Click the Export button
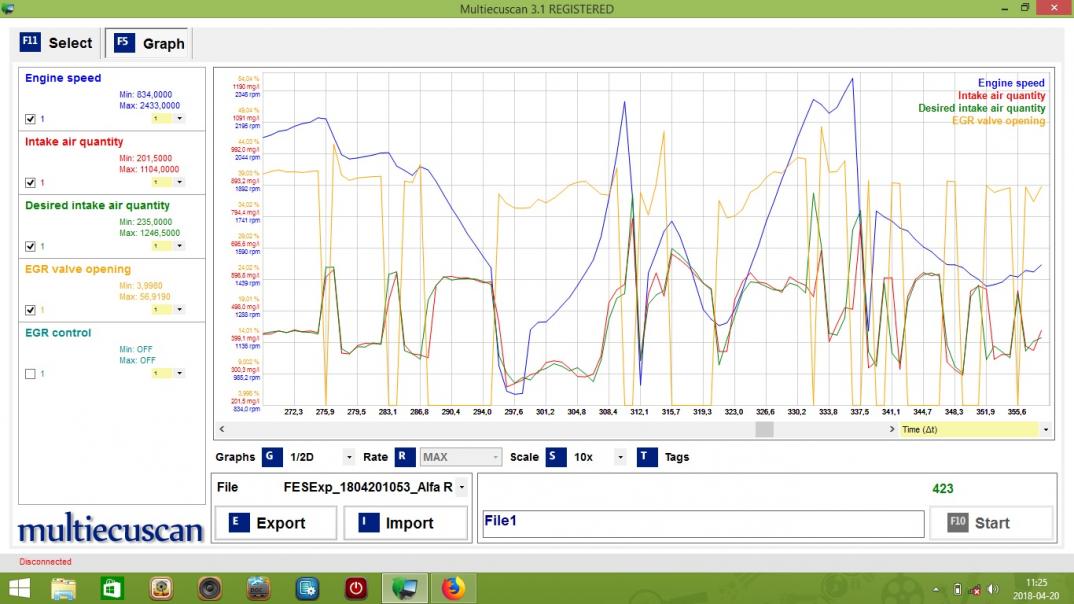This screenshot has height=604, width=1074. pyautogui.click(x=274, y=523)
